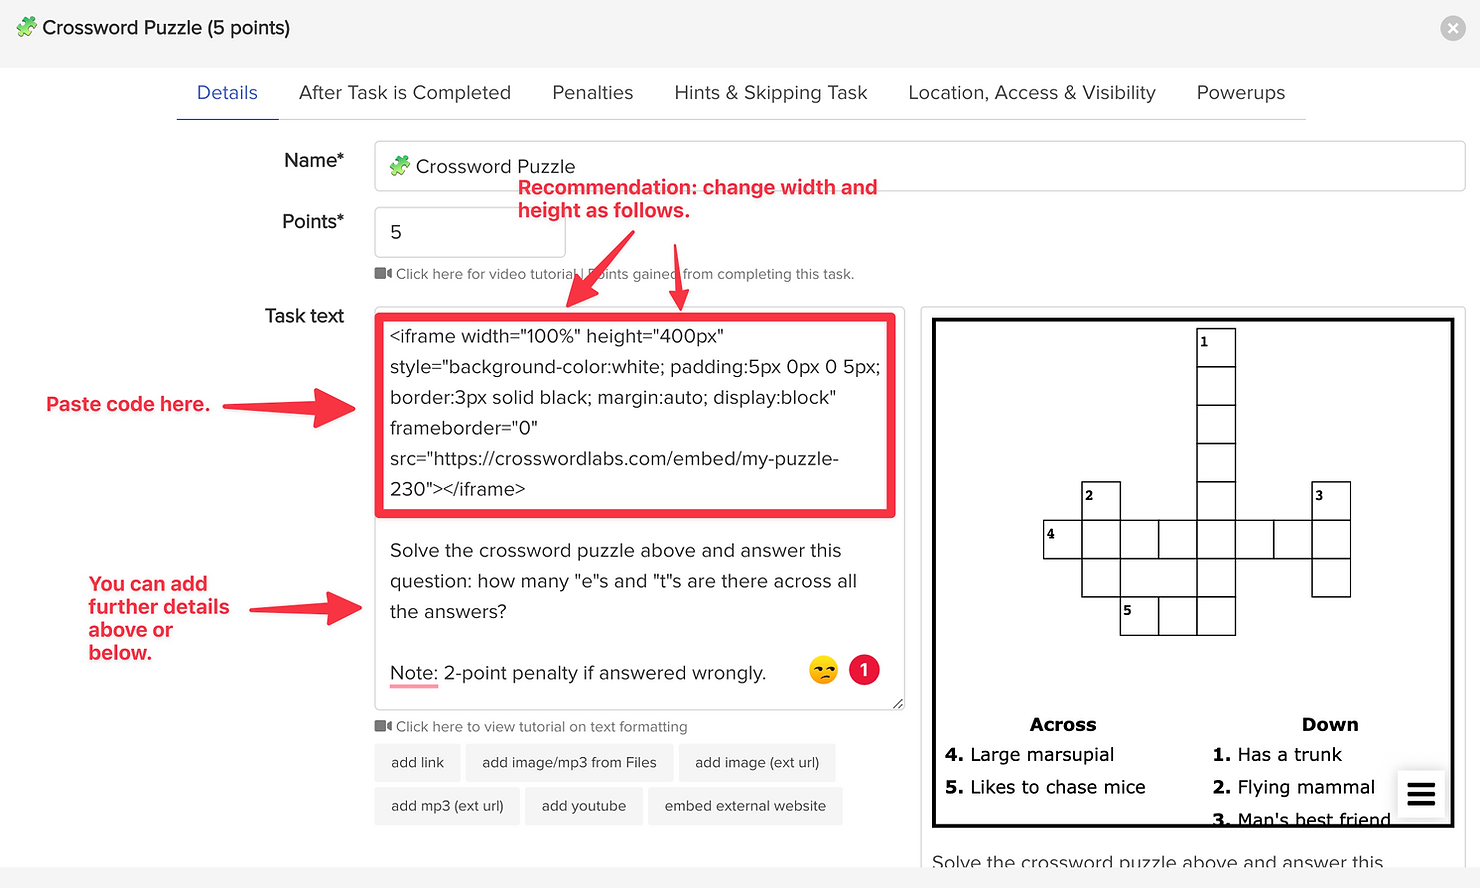The image size is (1480, 888).
Task: Click add image/mp3 from Files button
Action: coord(569,763)
